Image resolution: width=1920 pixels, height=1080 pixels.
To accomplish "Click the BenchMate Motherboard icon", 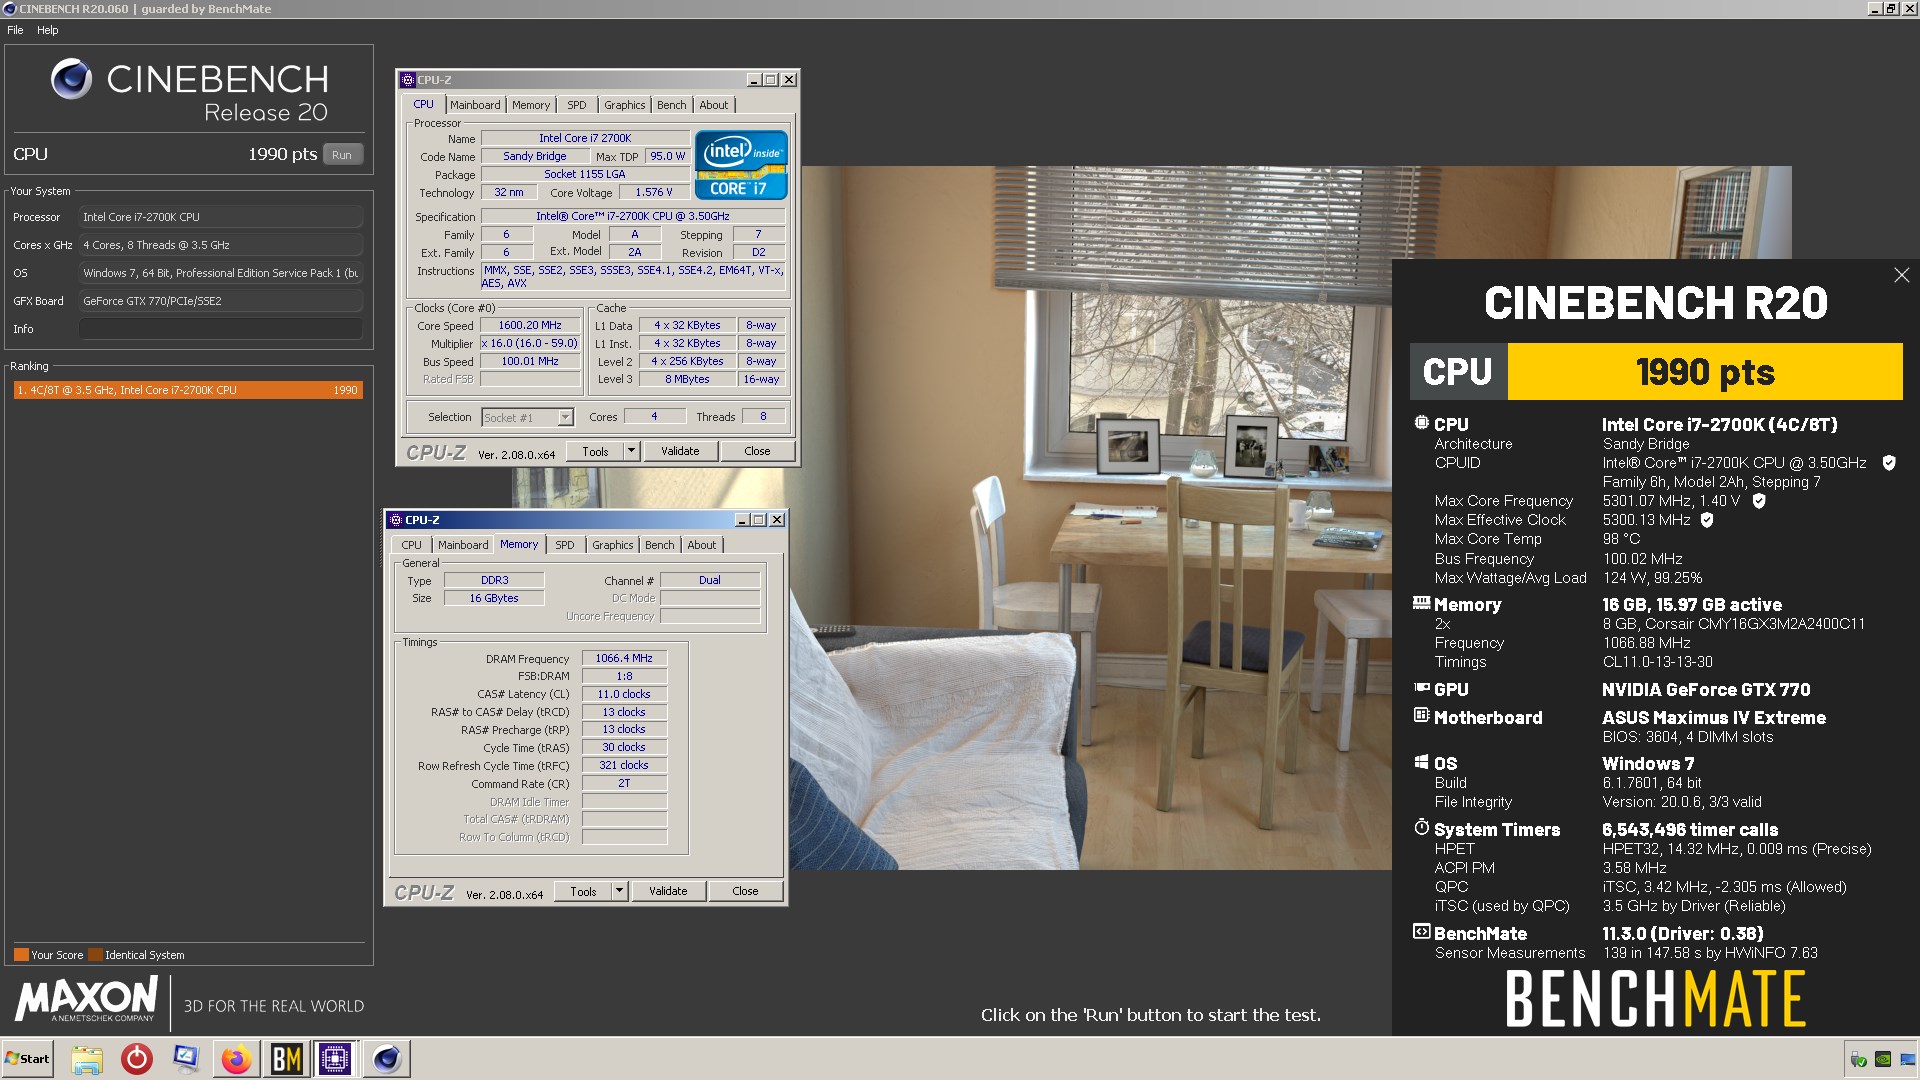I will (1421, 716).
